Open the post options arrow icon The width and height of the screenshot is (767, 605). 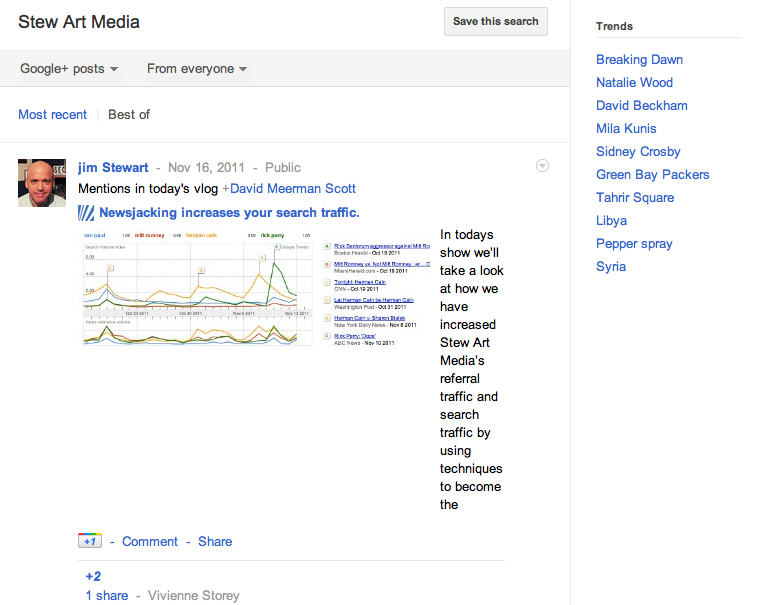tap(542, 166)
